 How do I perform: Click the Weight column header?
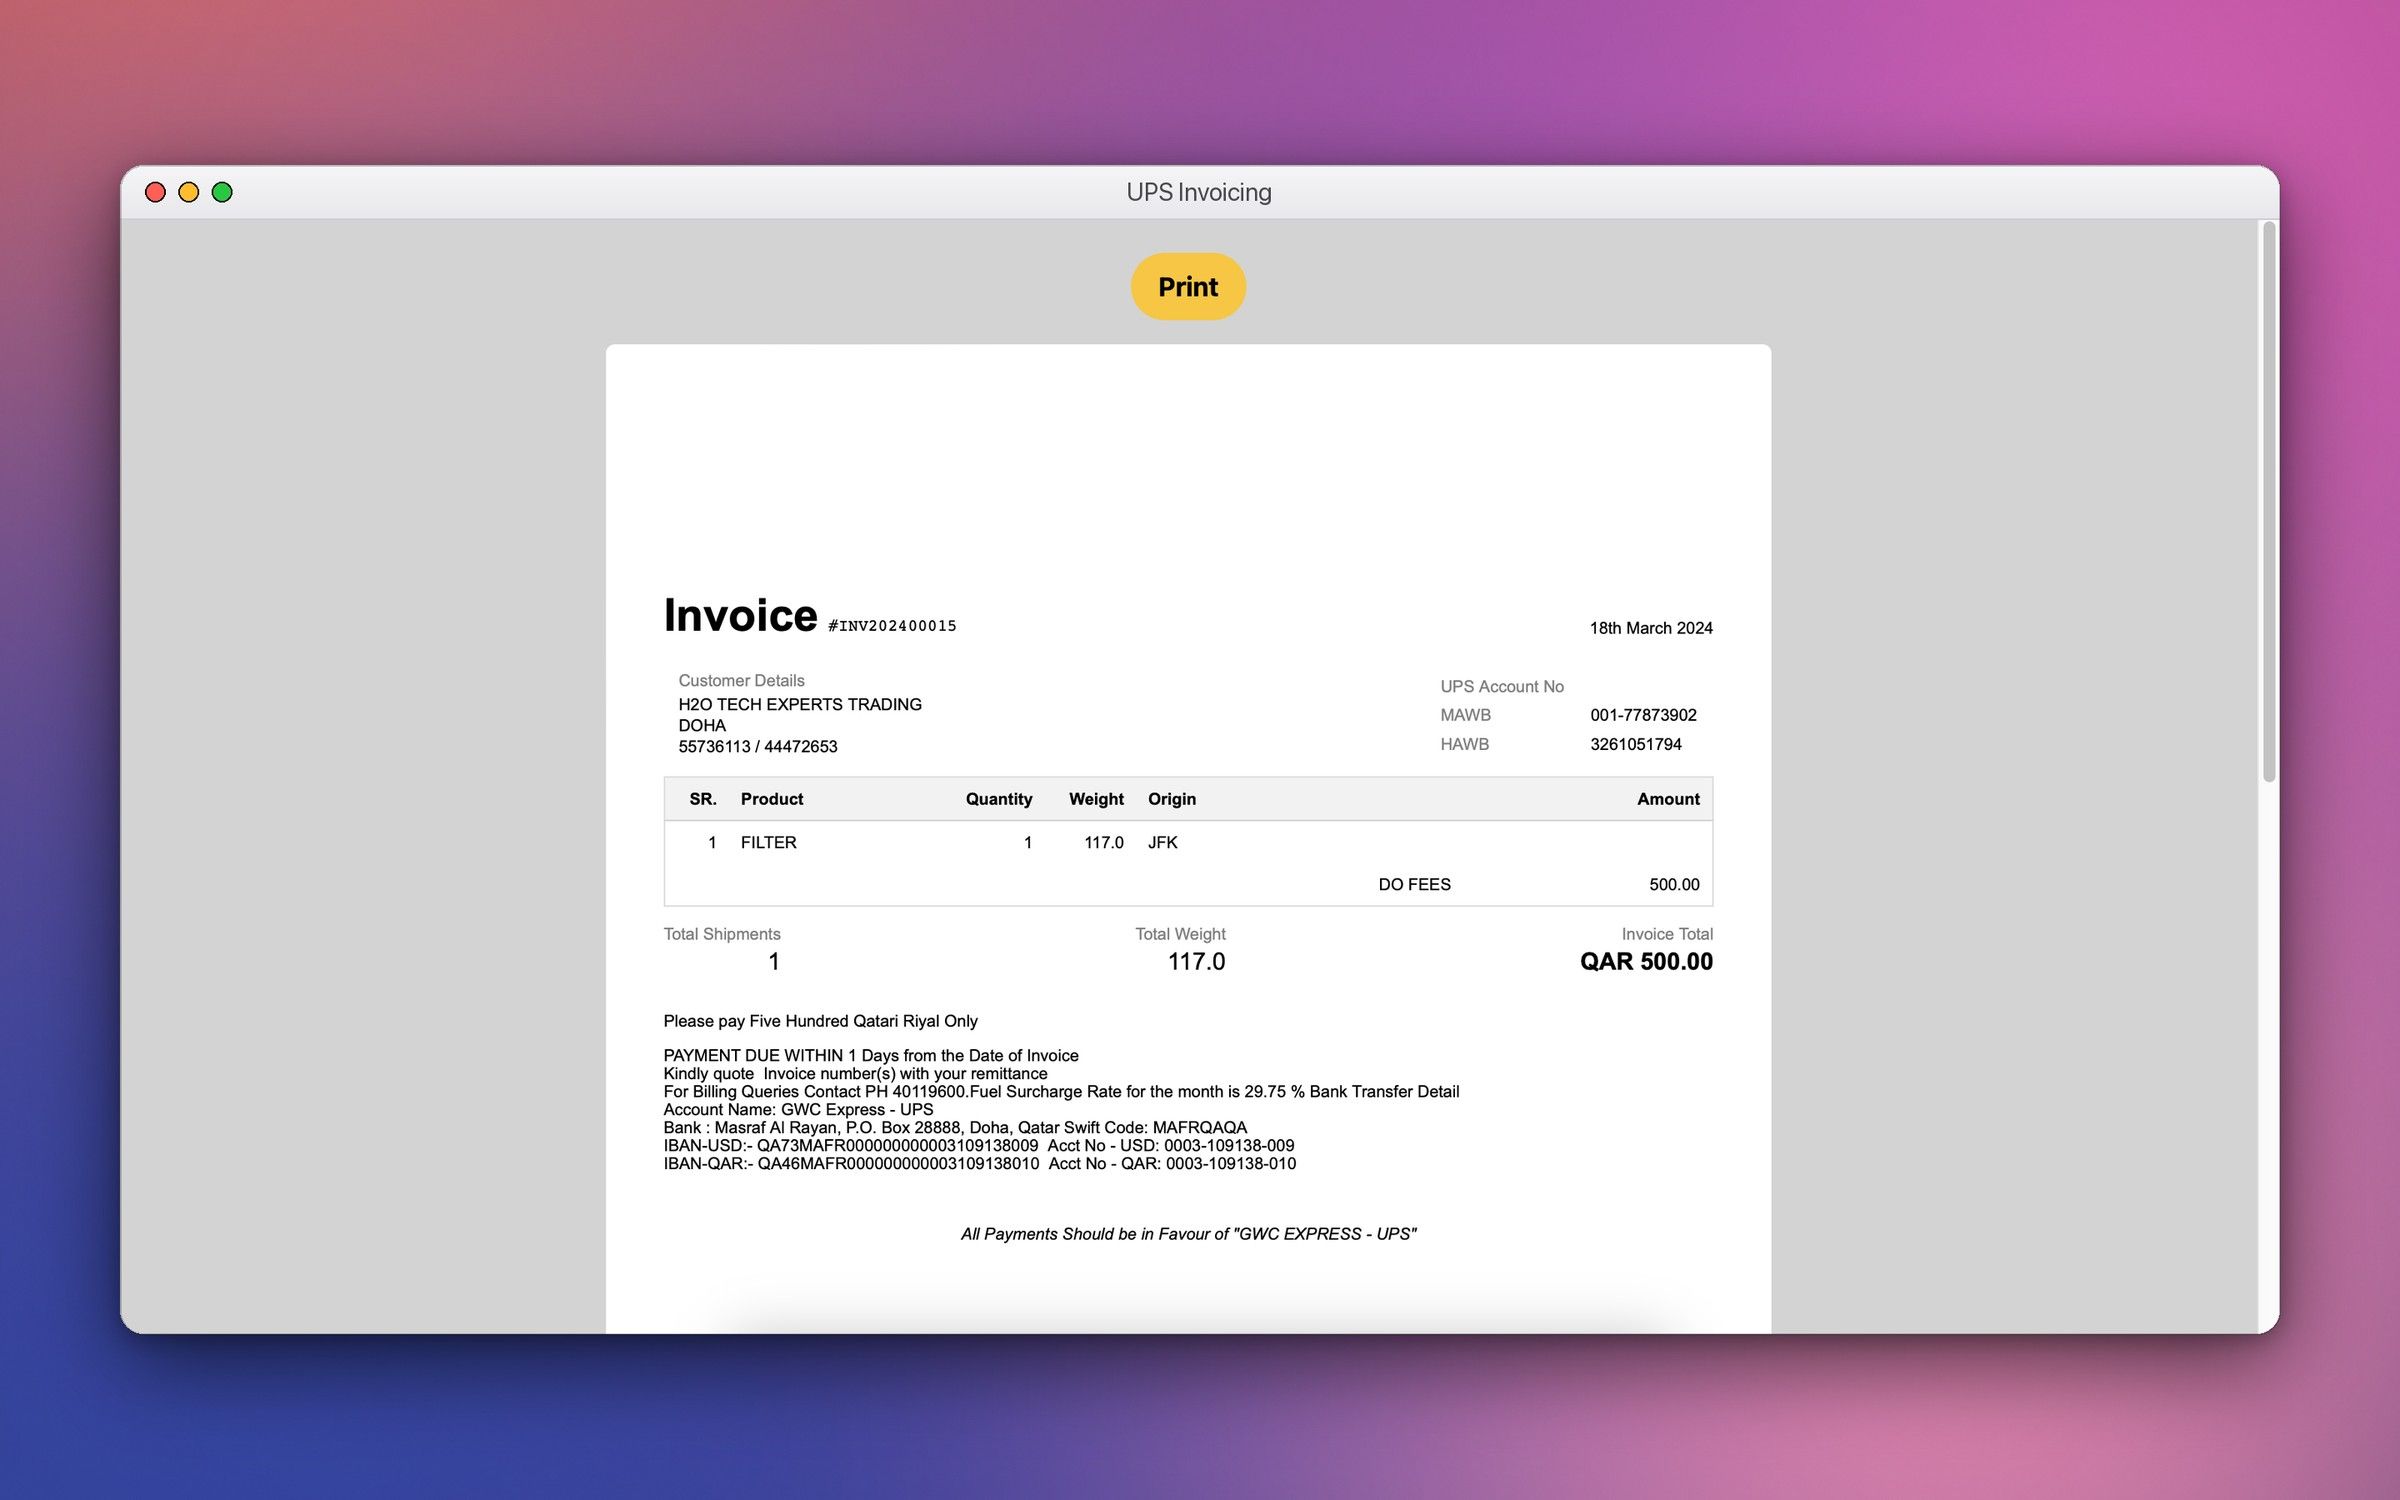click(x=1096, y=799)
